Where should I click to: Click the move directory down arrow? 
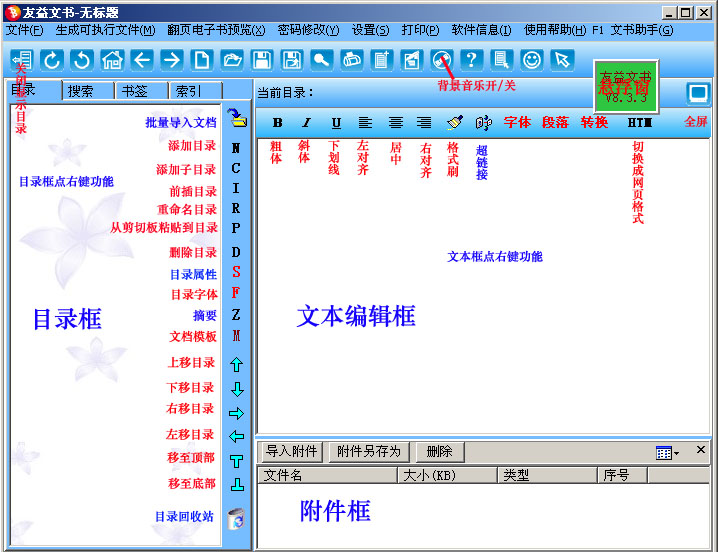[x=236, y=389]
